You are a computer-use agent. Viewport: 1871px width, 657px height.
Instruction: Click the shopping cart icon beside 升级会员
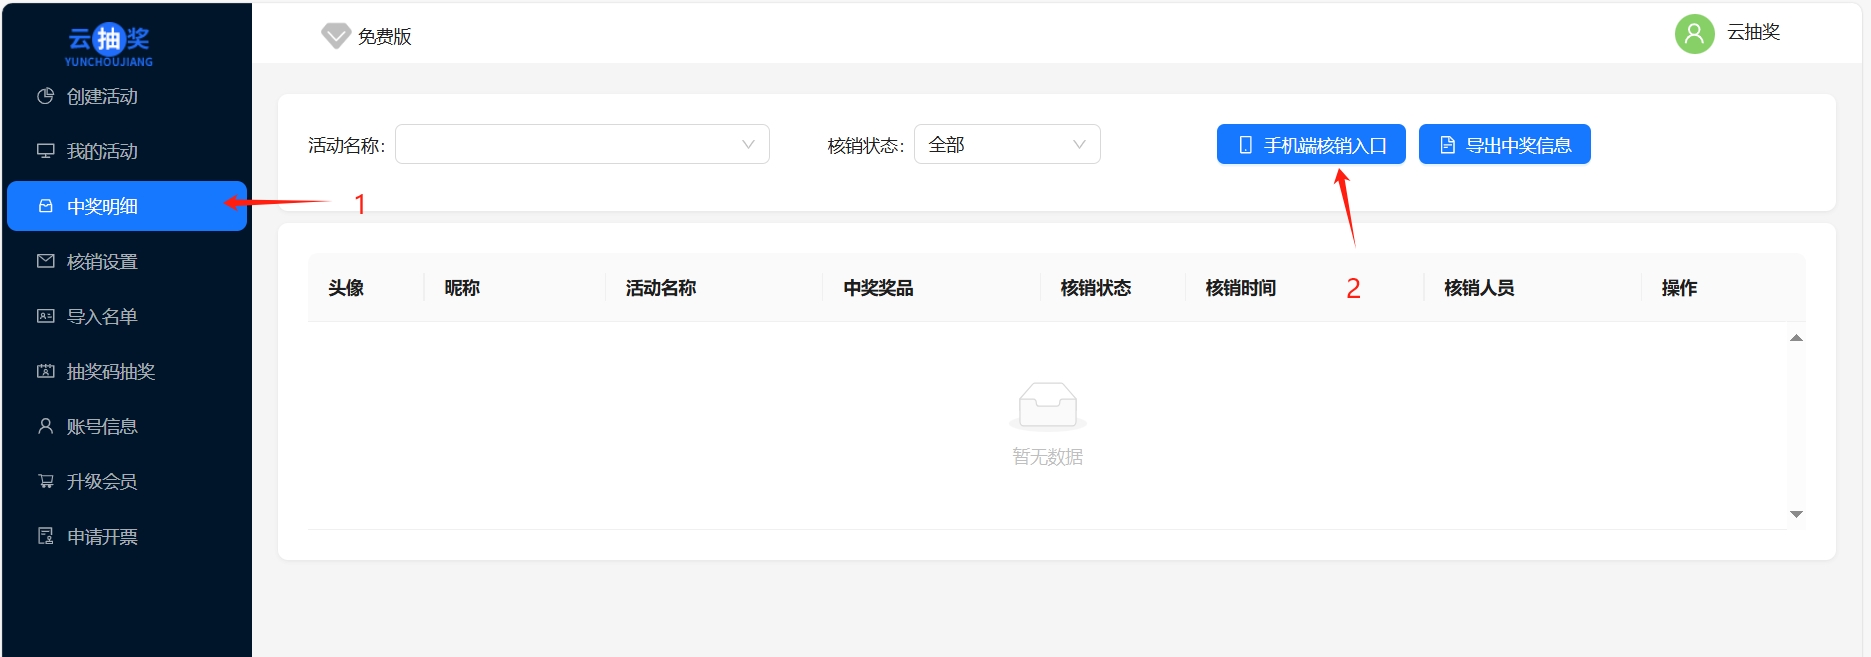[45, 481]
